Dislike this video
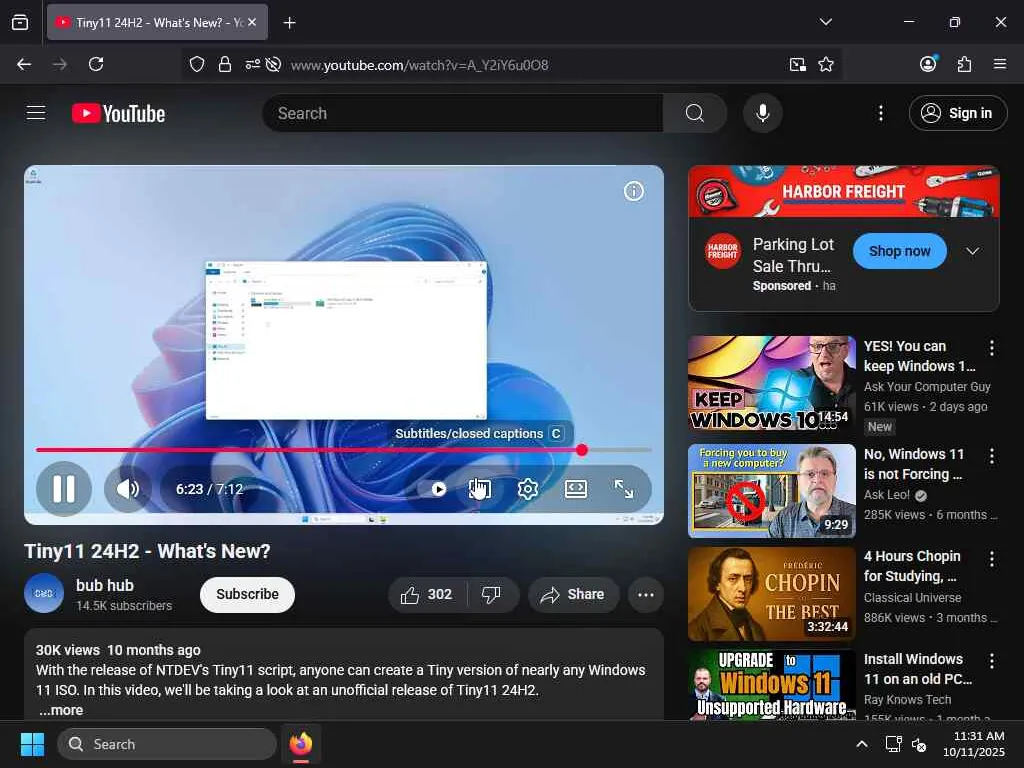Image resolution: width=1024 pixels, height=768 pixels. [491, 594]
